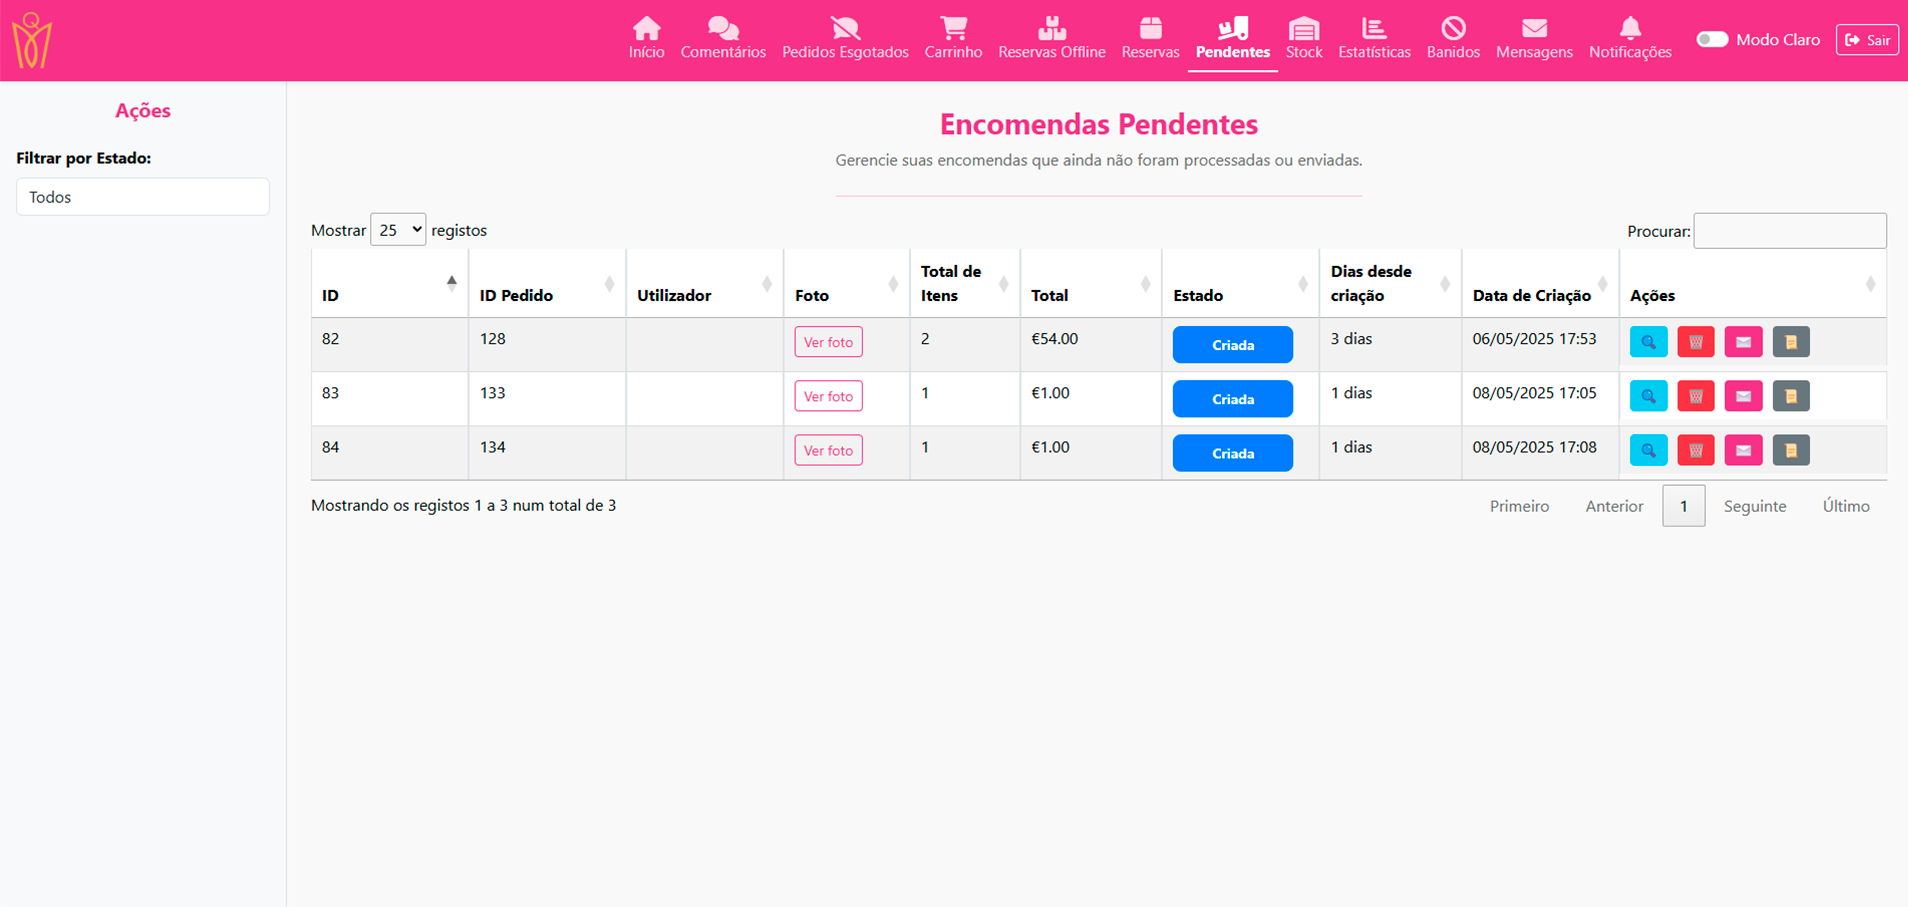Delete order 83 with the trash icon
This screenshot has width=1908, height=907.
(1695, 396)
